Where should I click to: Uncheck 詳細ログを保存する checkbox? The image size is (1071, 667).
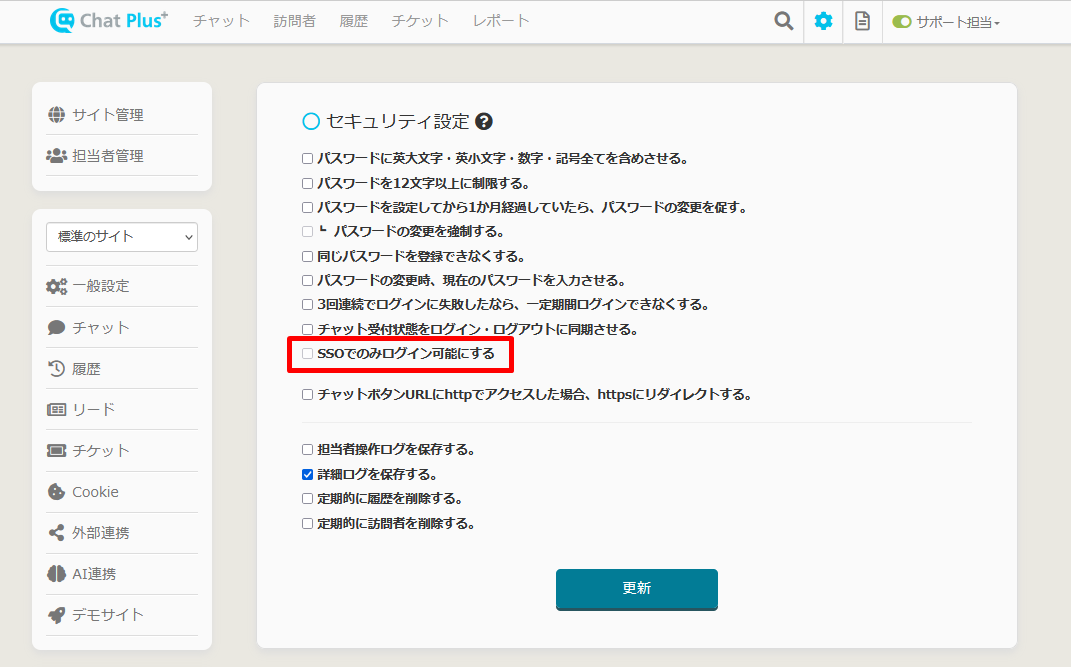coord(308,475)
